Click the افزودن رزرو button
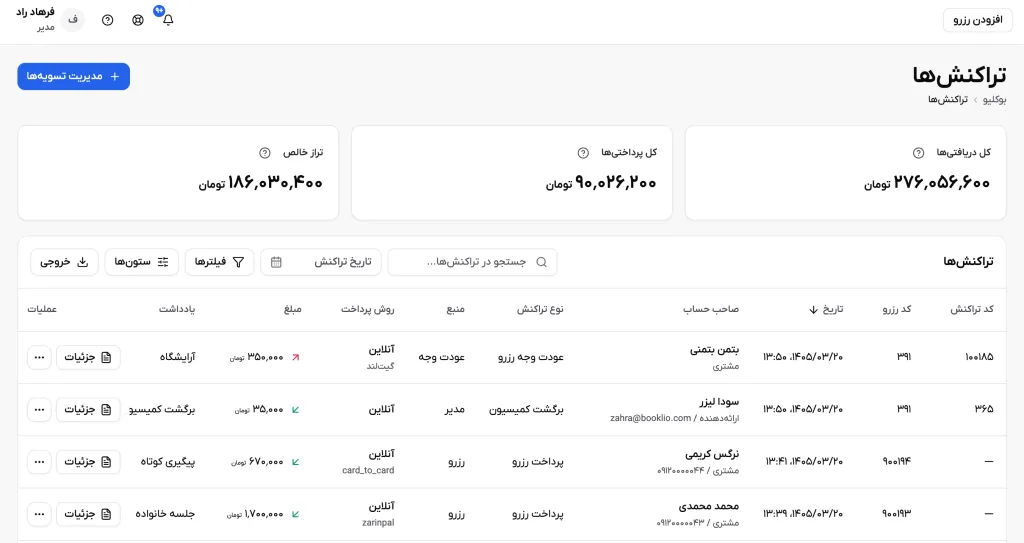Viewport: 1024px width, 543px height. pyautogui.click(x=978, y=20)
